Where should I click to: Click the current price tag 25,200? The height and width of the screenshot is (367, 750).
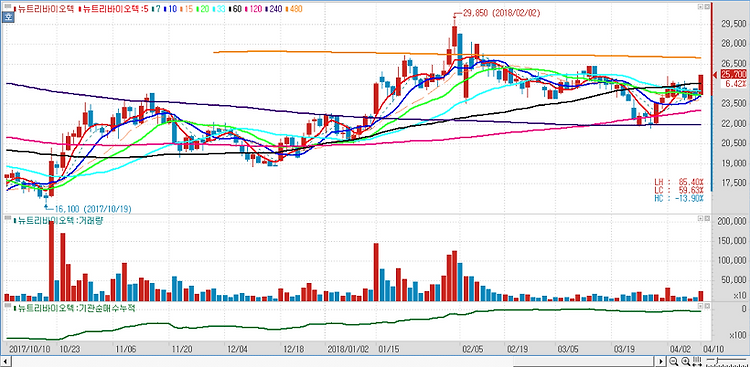click(733, 74)
